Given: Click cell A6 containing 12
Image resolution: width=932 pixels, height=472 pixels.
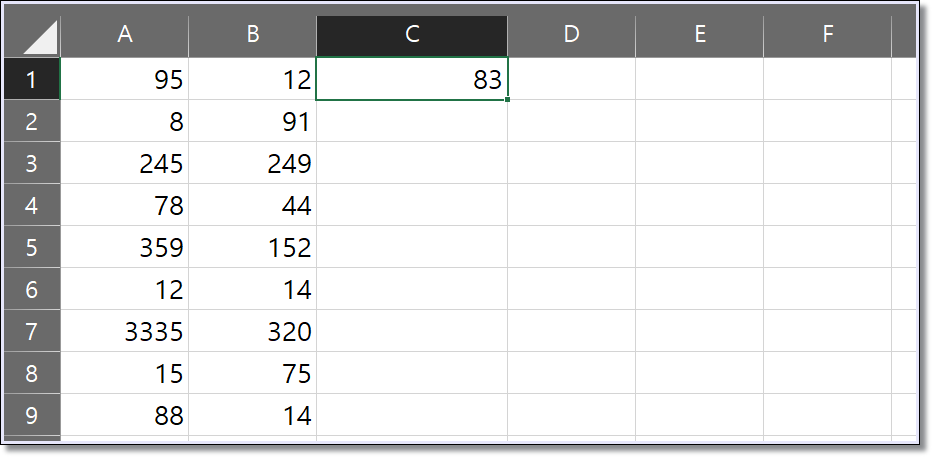Looking at the screenshot, I should 125,289.
